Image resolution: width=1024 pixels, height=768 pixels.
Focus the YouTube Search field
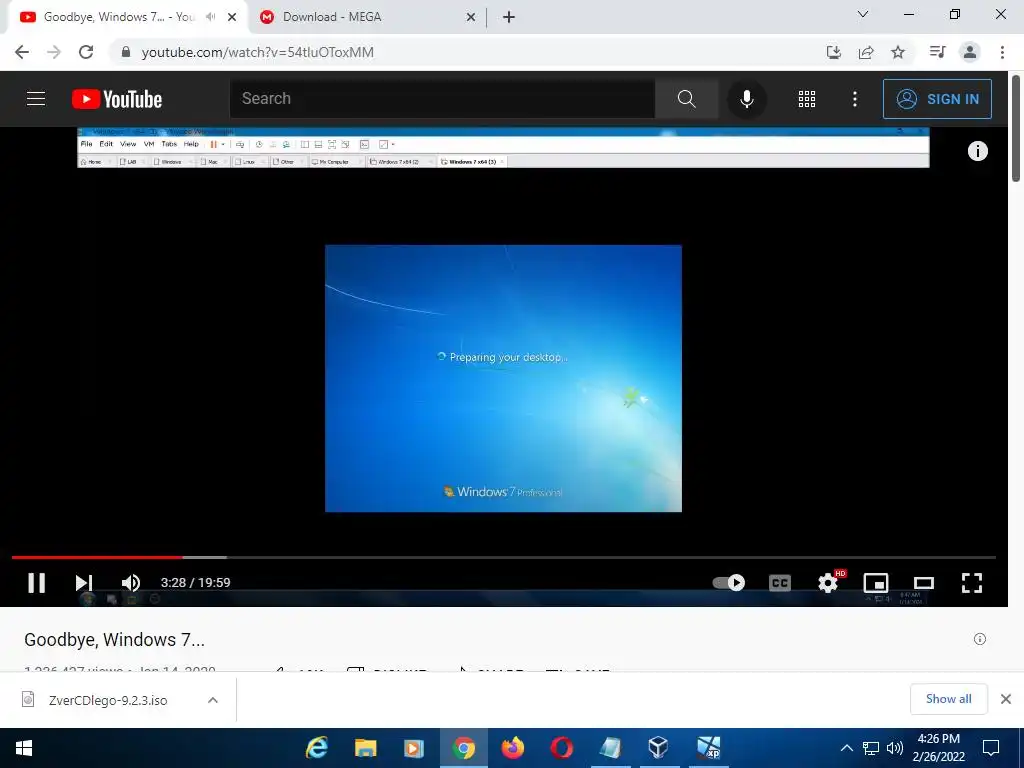pos(442,99)
